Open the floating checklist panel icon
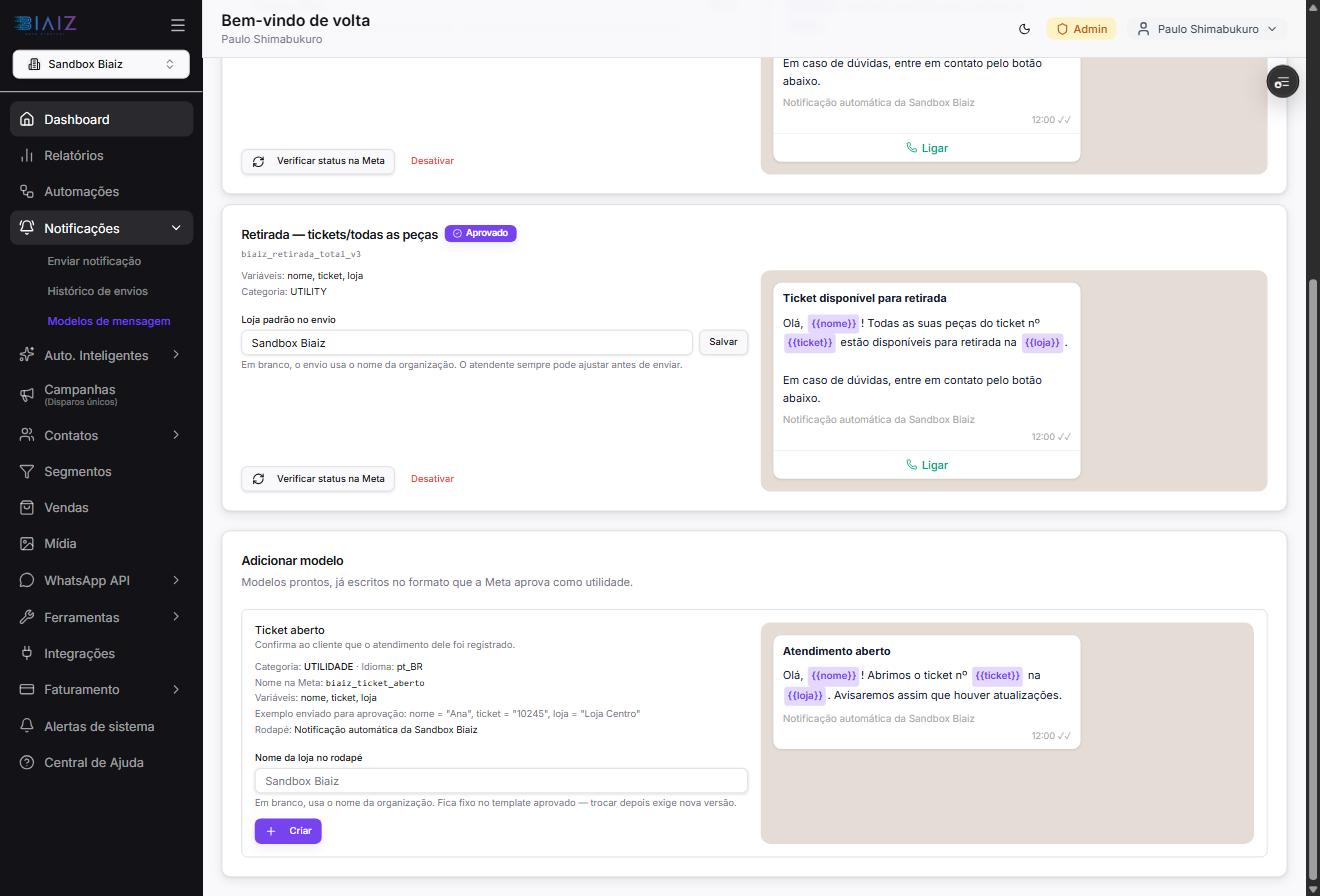Screen dimensions: 1320x896 click(1282, 81)
